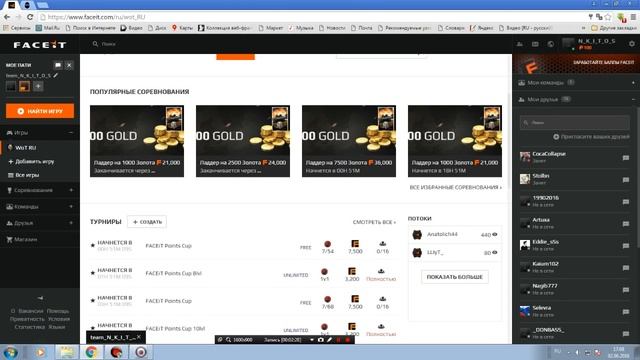Click the Заработайте баллы FACEIT banner
Viewport: 640px width, 360px height.
(x=576, y=64)
